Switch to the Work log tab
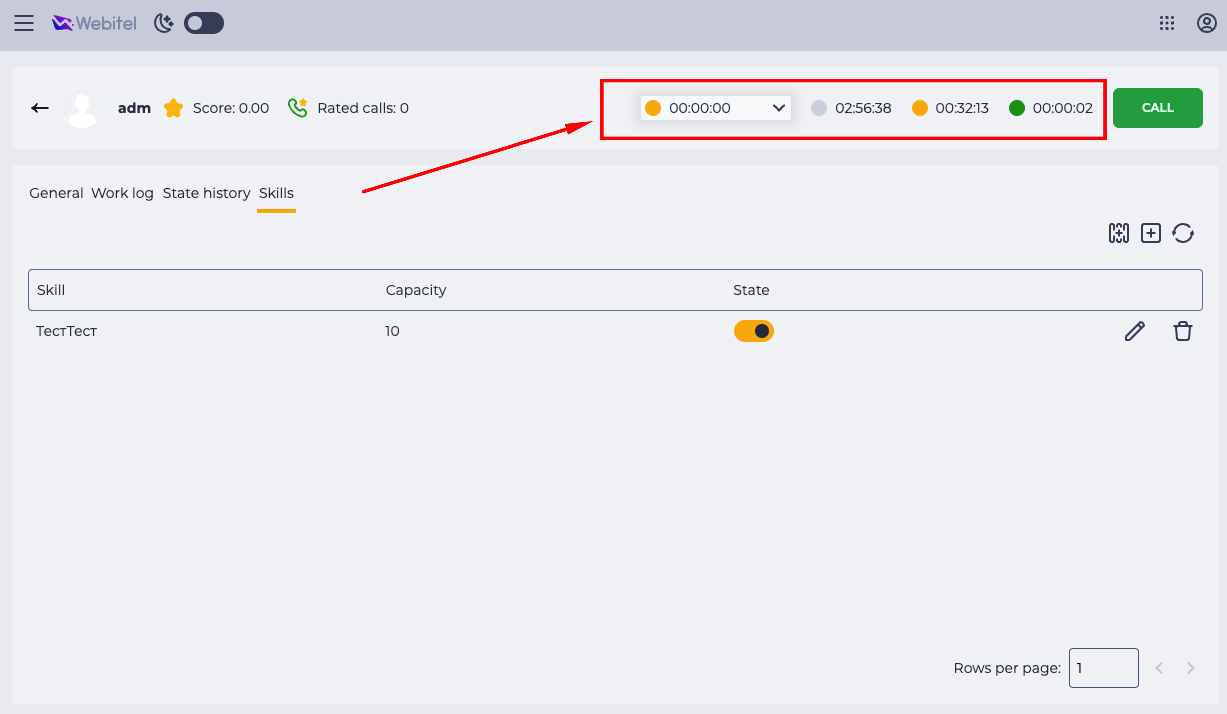The image size is (1227, 714). 122,193
